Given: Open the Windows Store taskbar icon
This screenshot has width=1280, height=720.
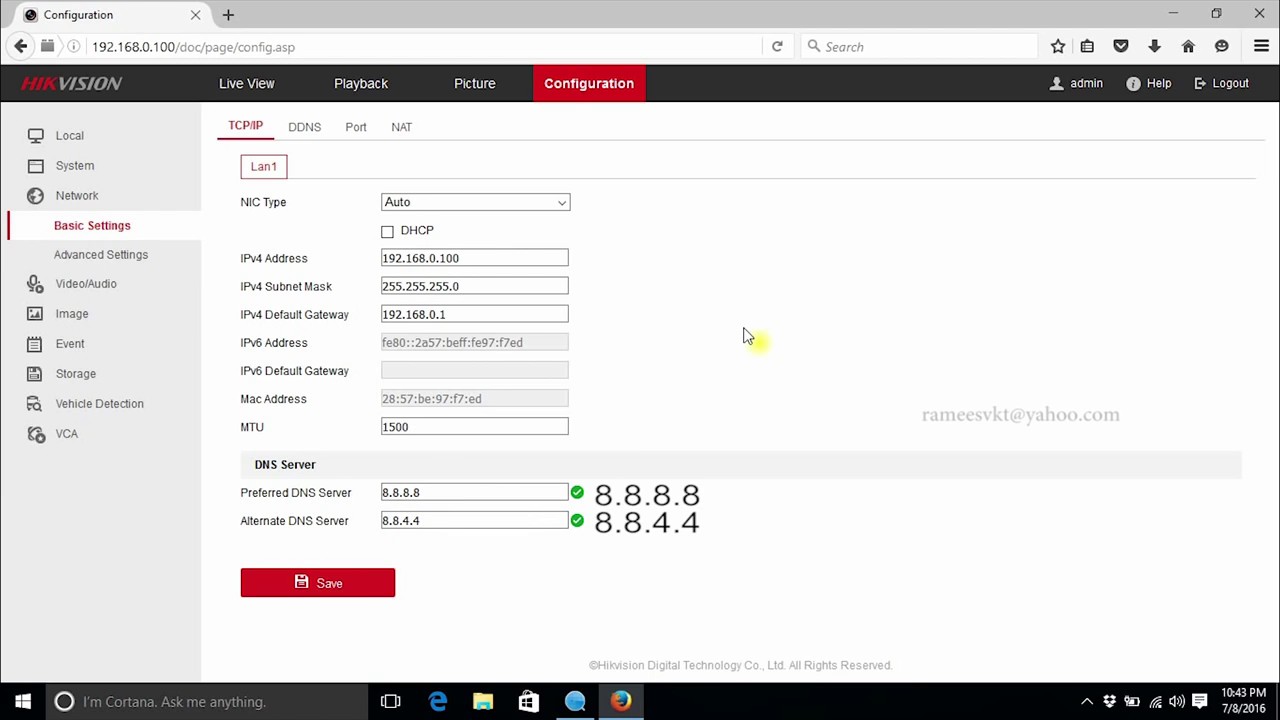Looking at the screenshot, I should (529, 702).
